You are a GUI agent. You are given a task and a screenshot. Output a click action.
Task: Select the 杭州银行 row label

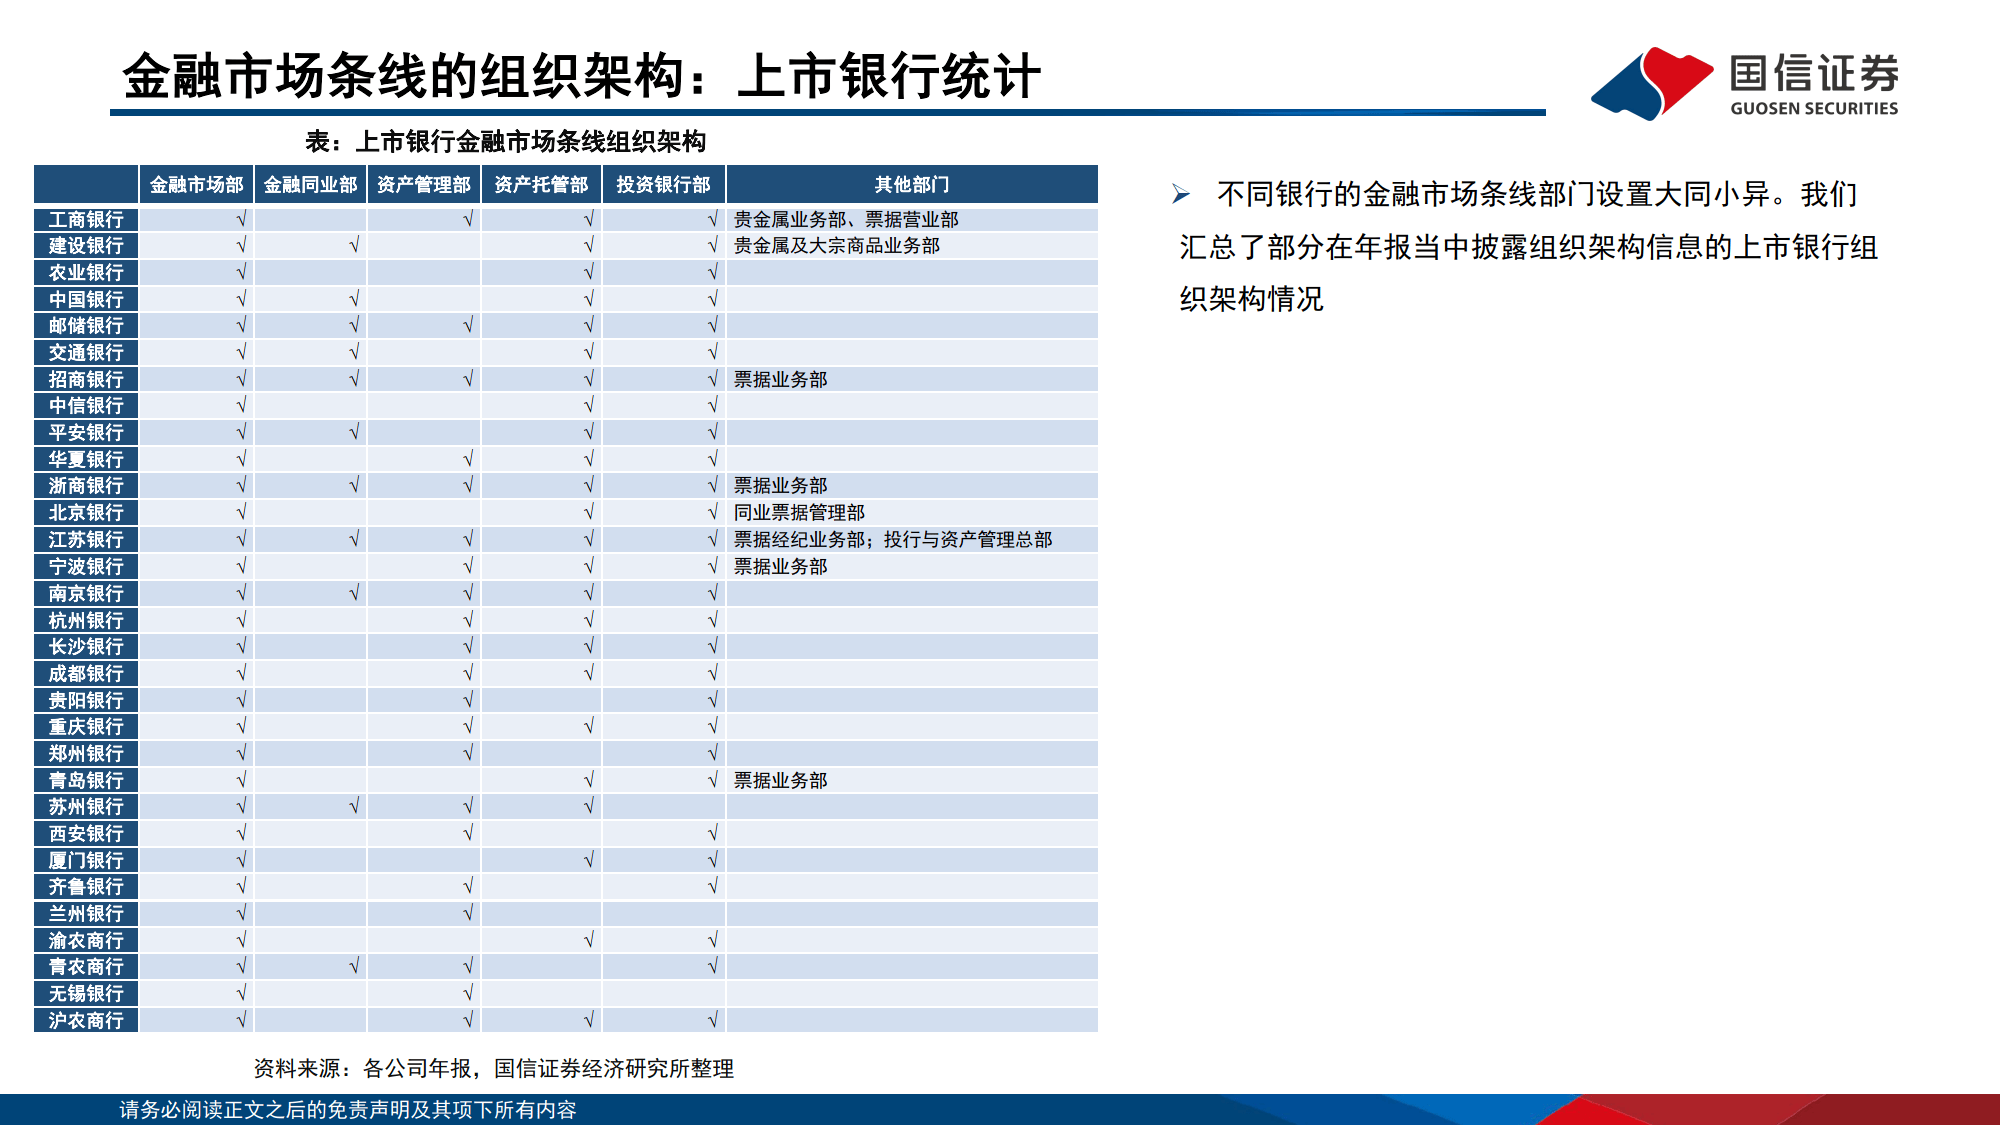point(86,620)
